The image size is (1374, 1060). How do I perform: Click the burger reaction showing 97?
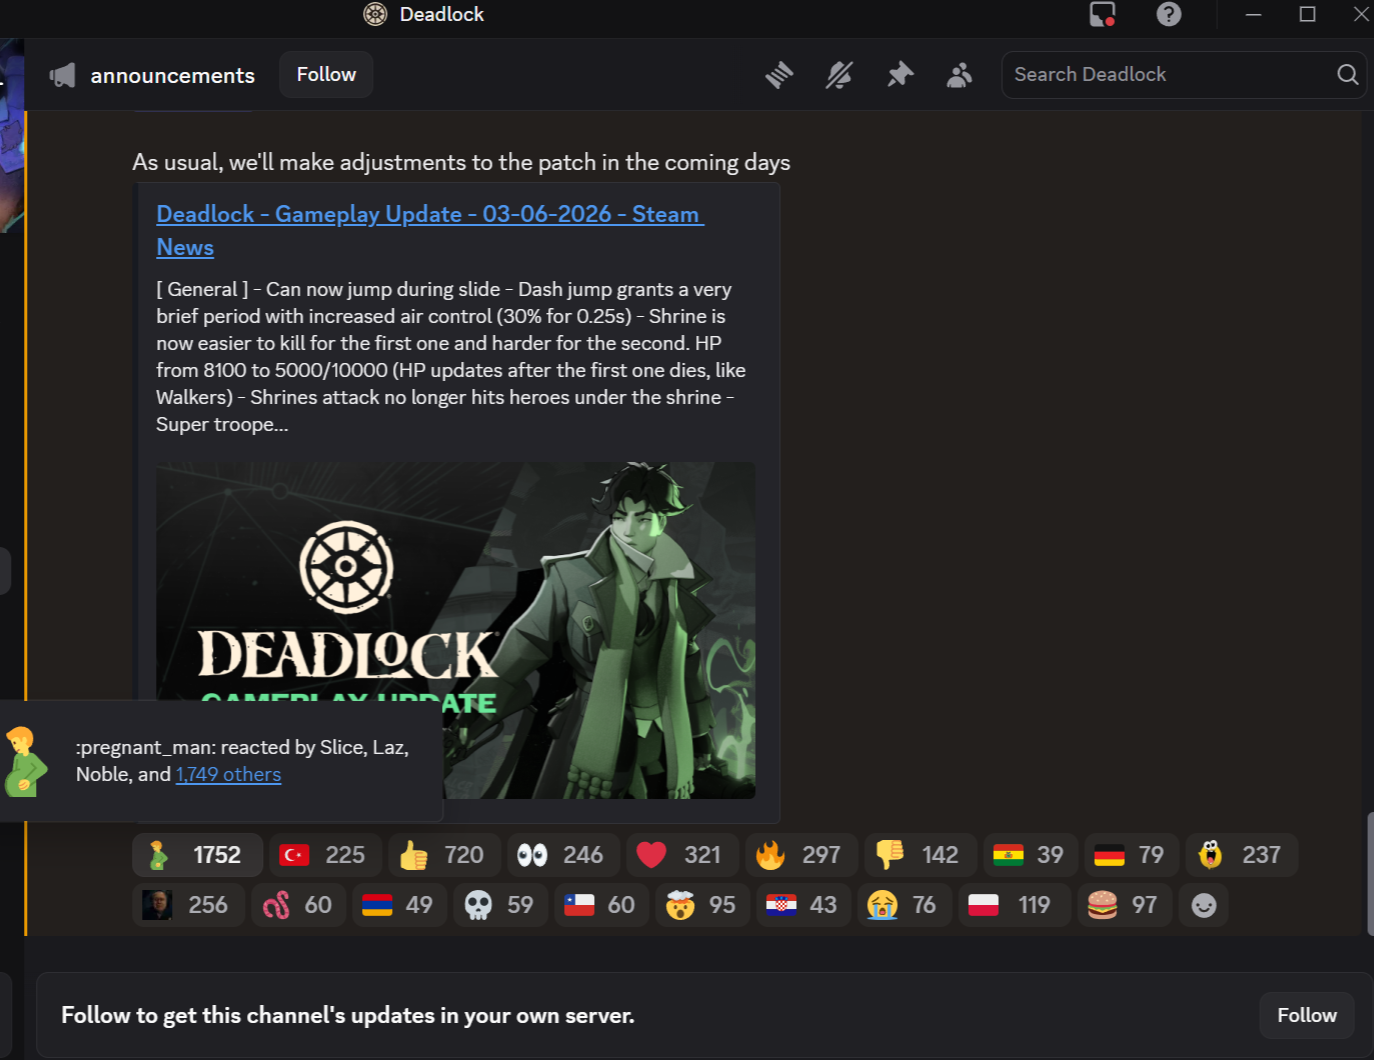tap(1124, 905)
